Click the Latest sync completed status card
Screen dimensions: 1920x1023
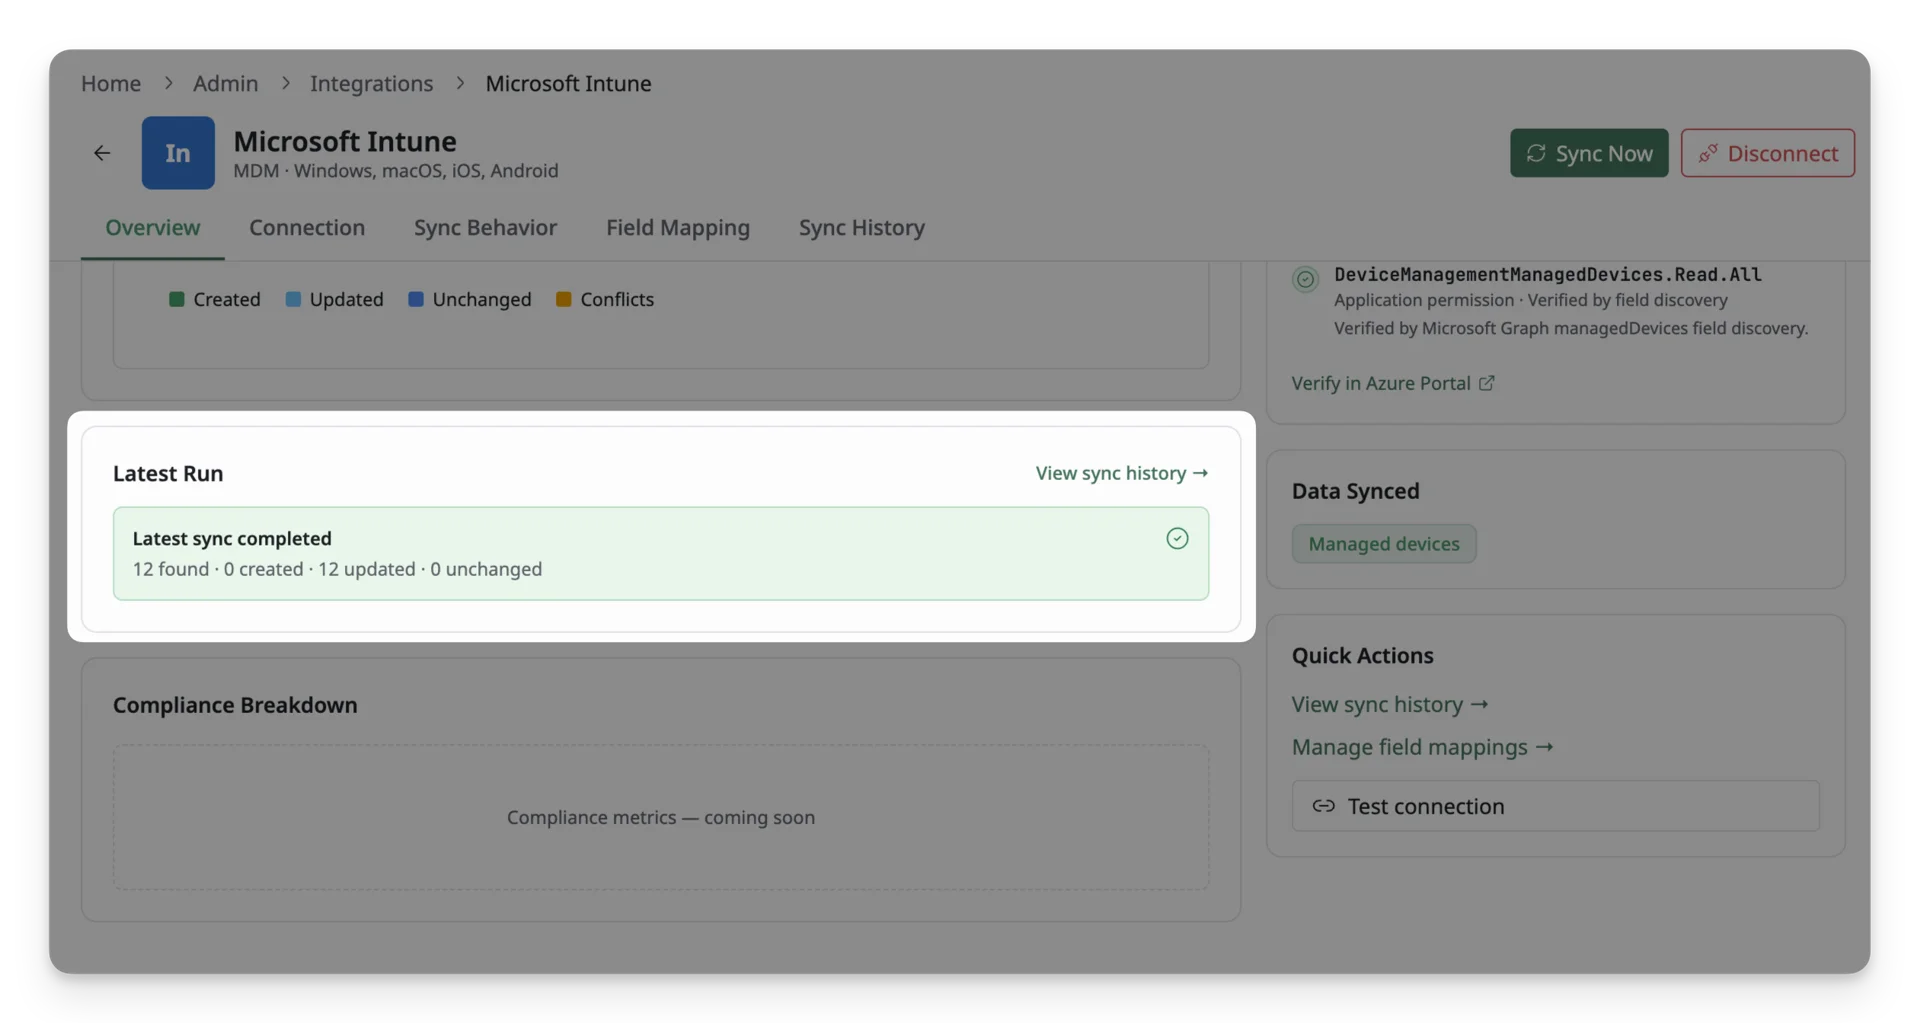(661, 553)
